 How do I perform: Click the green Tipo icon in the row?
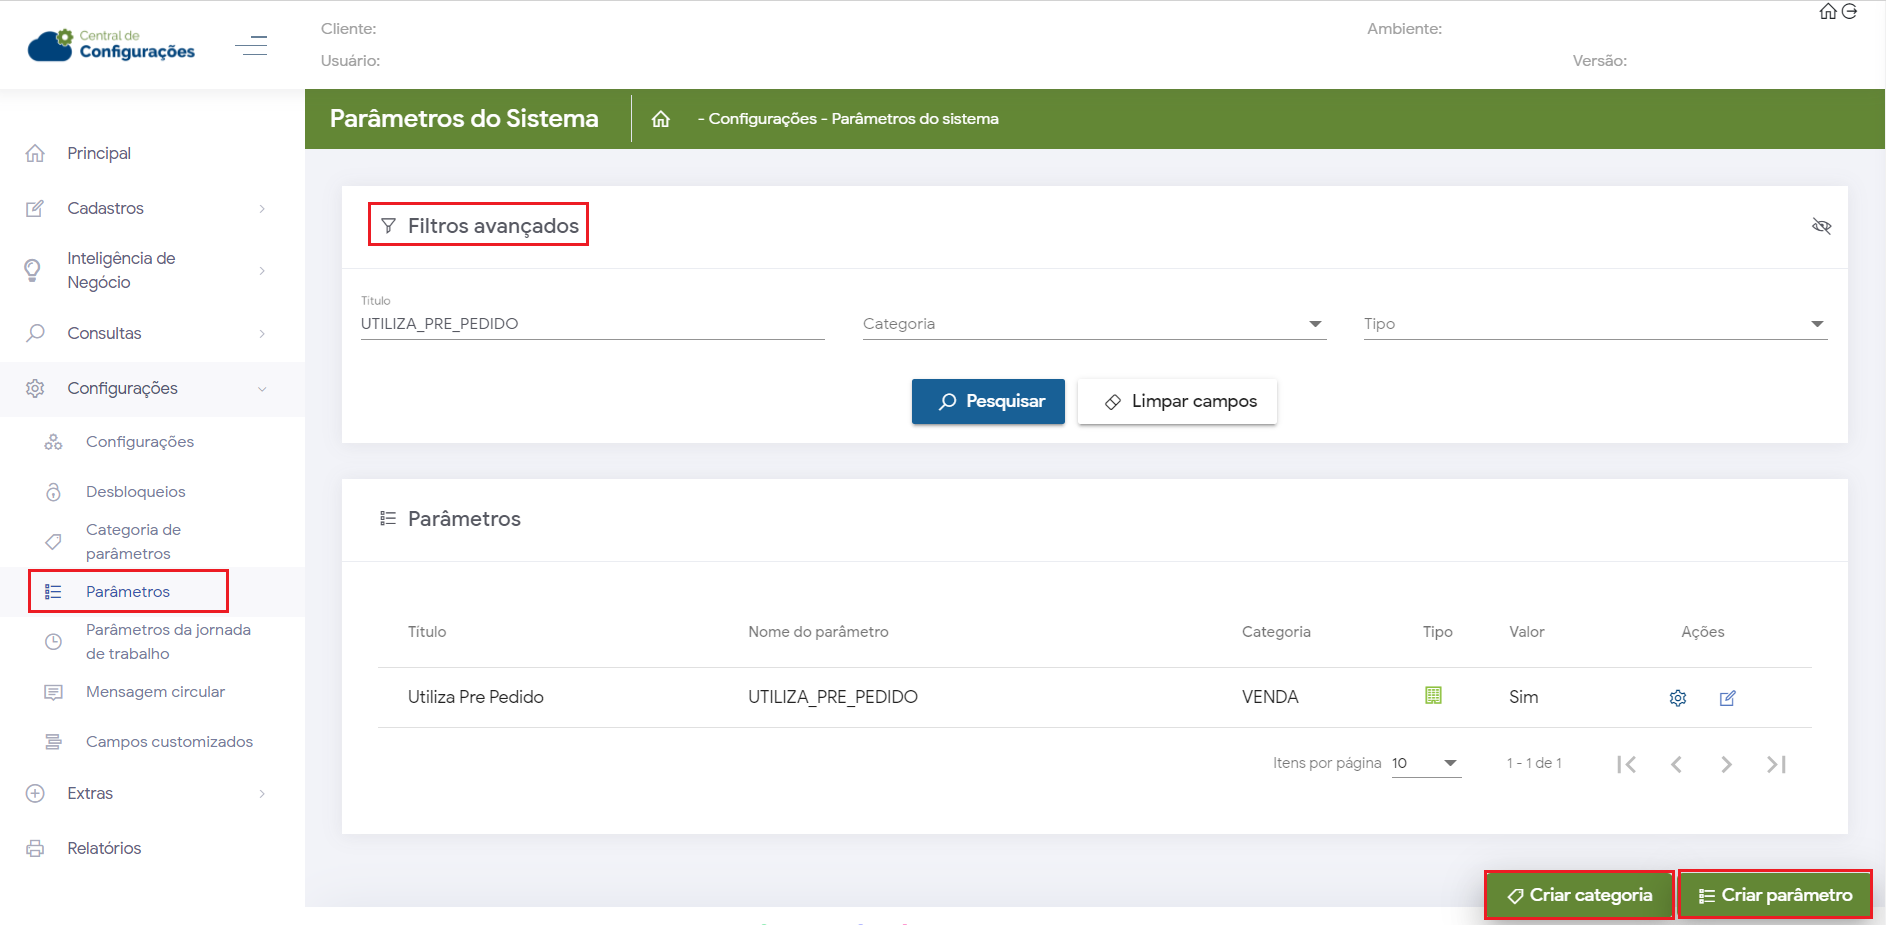point(1433,696)
